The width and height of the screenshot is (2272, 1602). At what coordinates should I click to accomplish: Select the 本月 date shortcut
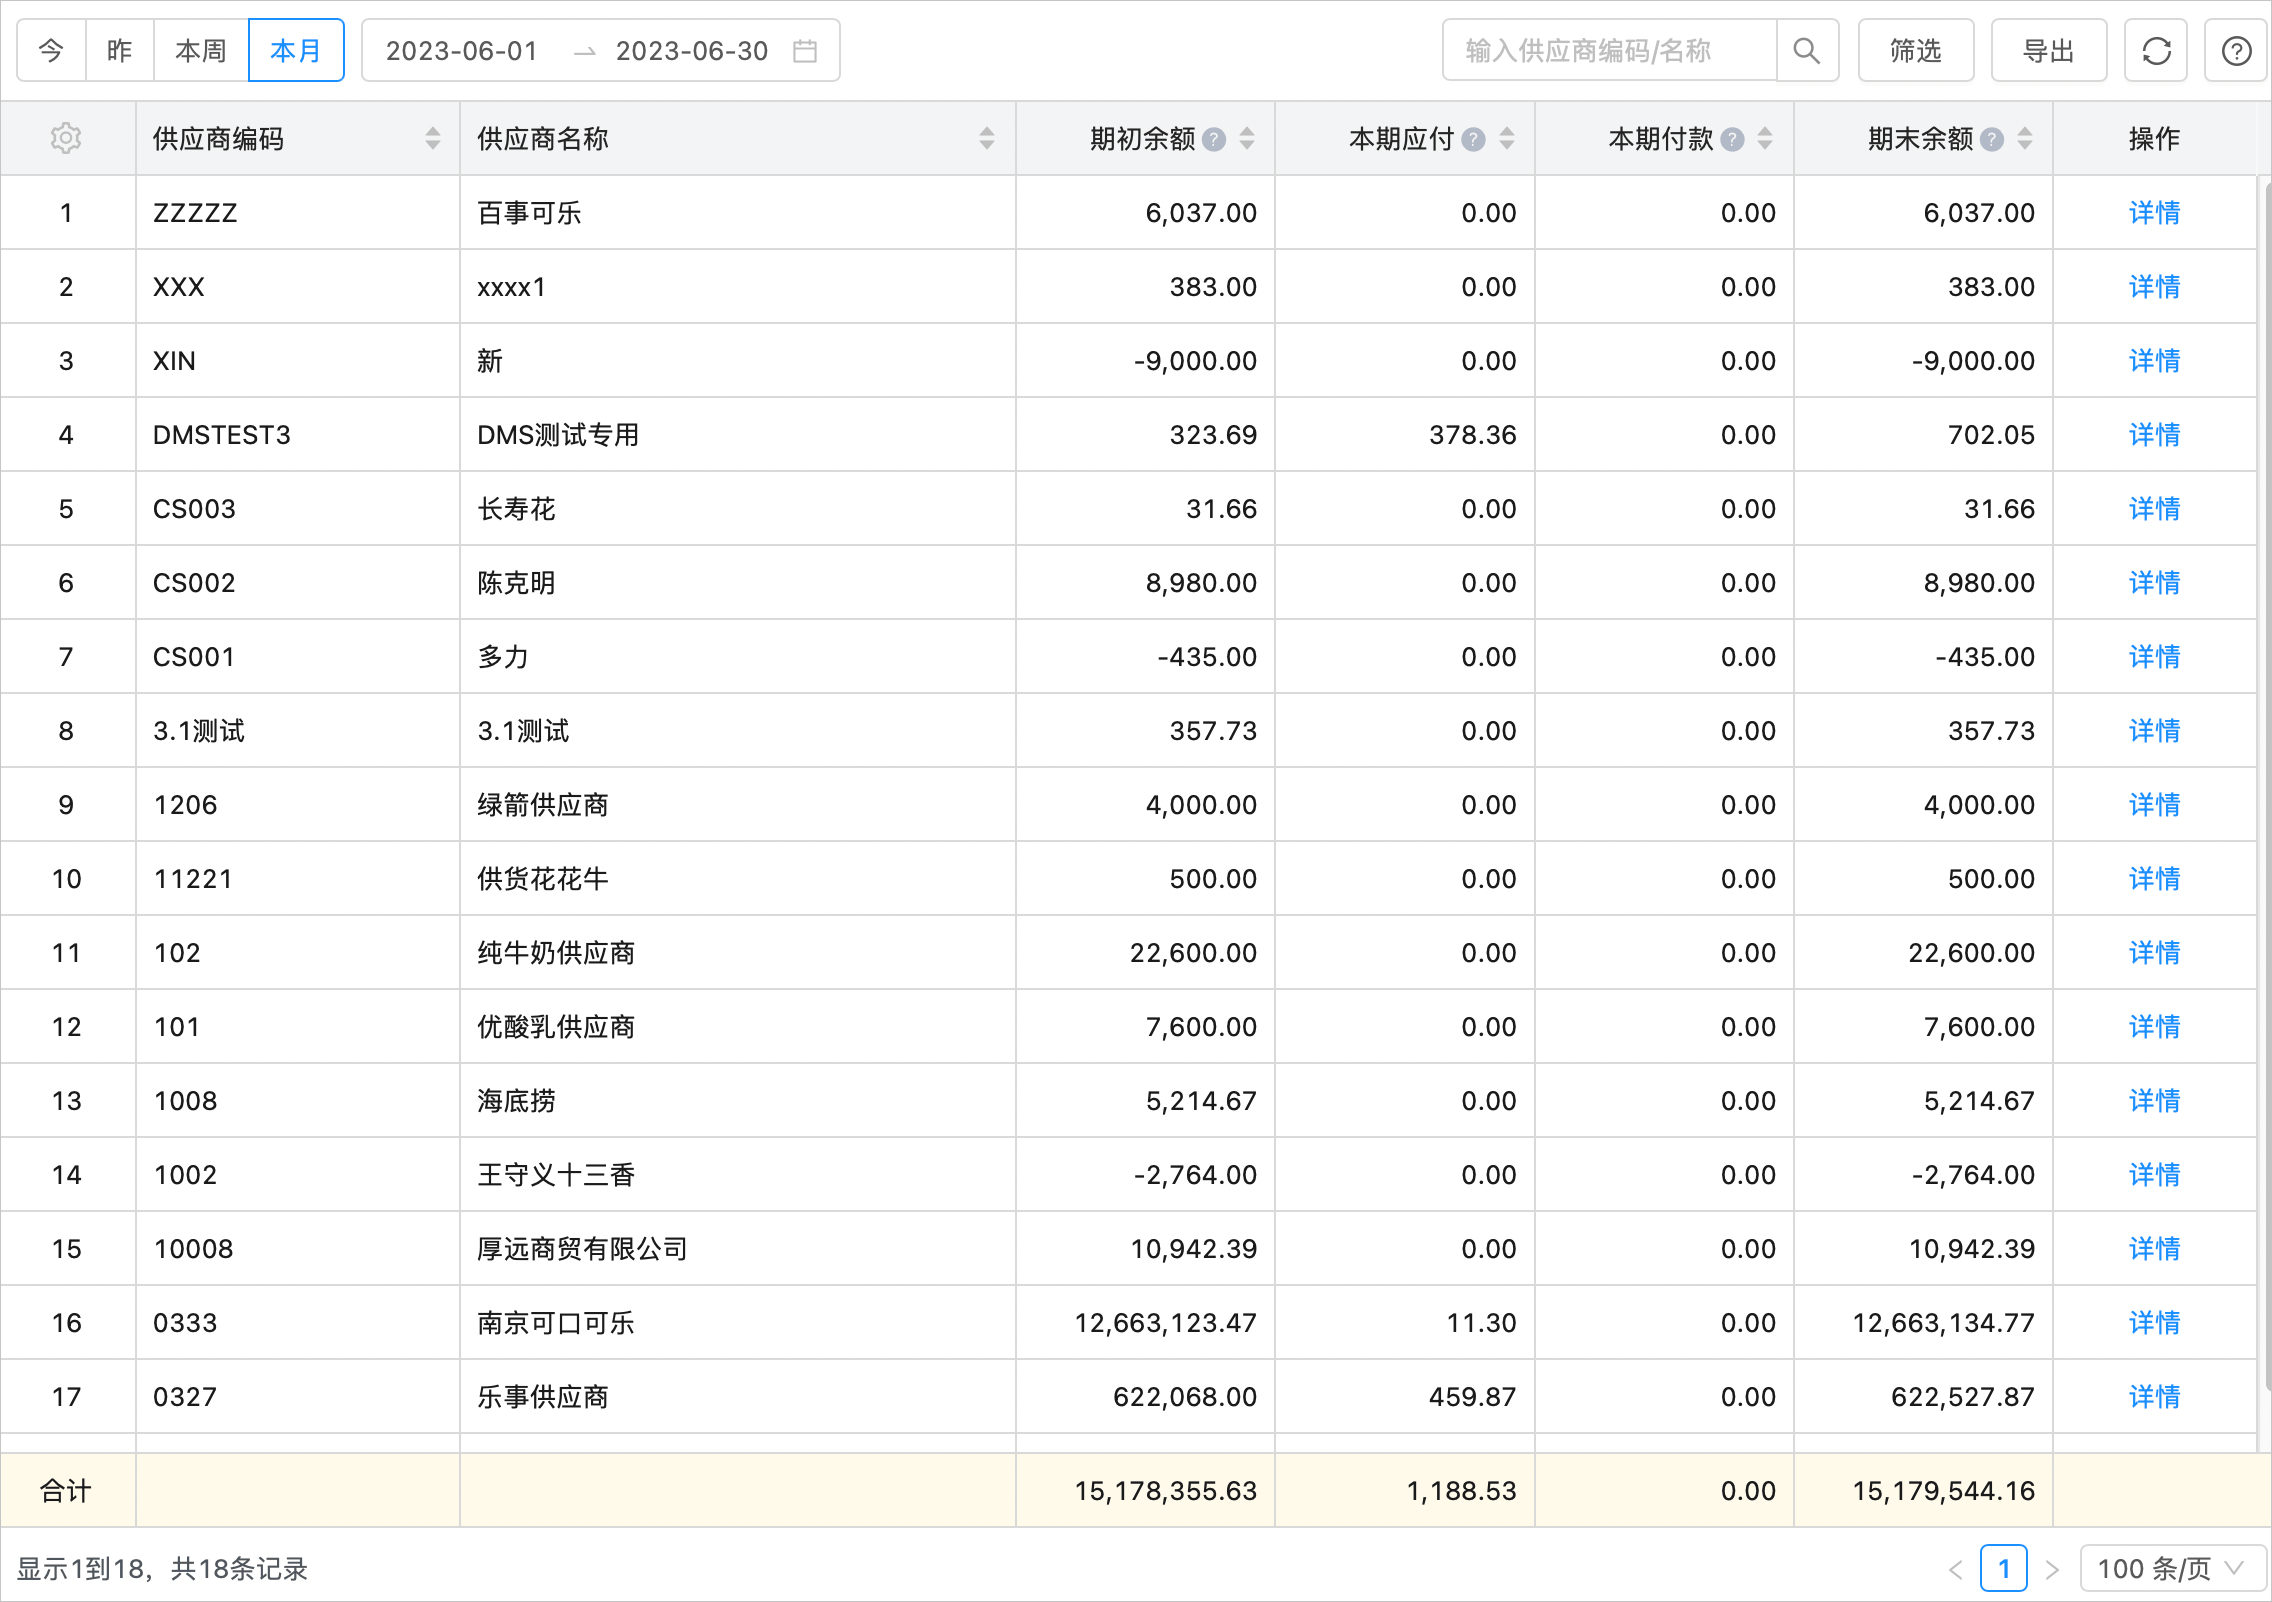(296, 50)
